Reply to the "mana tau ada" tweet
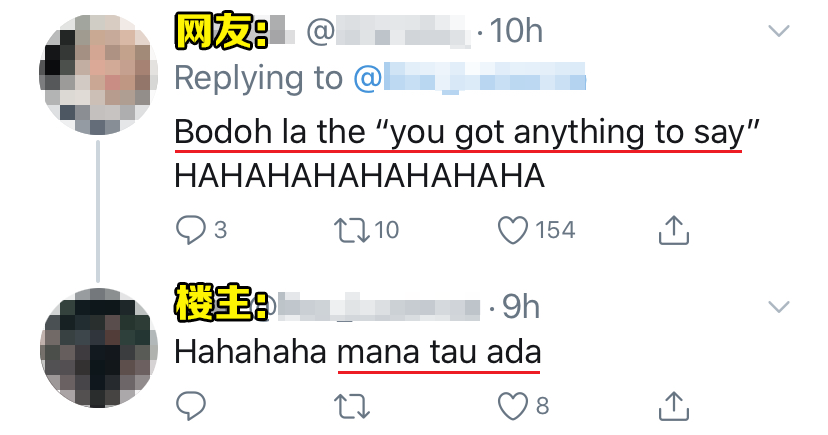The image size is (828, 435). tap(190, 405)
